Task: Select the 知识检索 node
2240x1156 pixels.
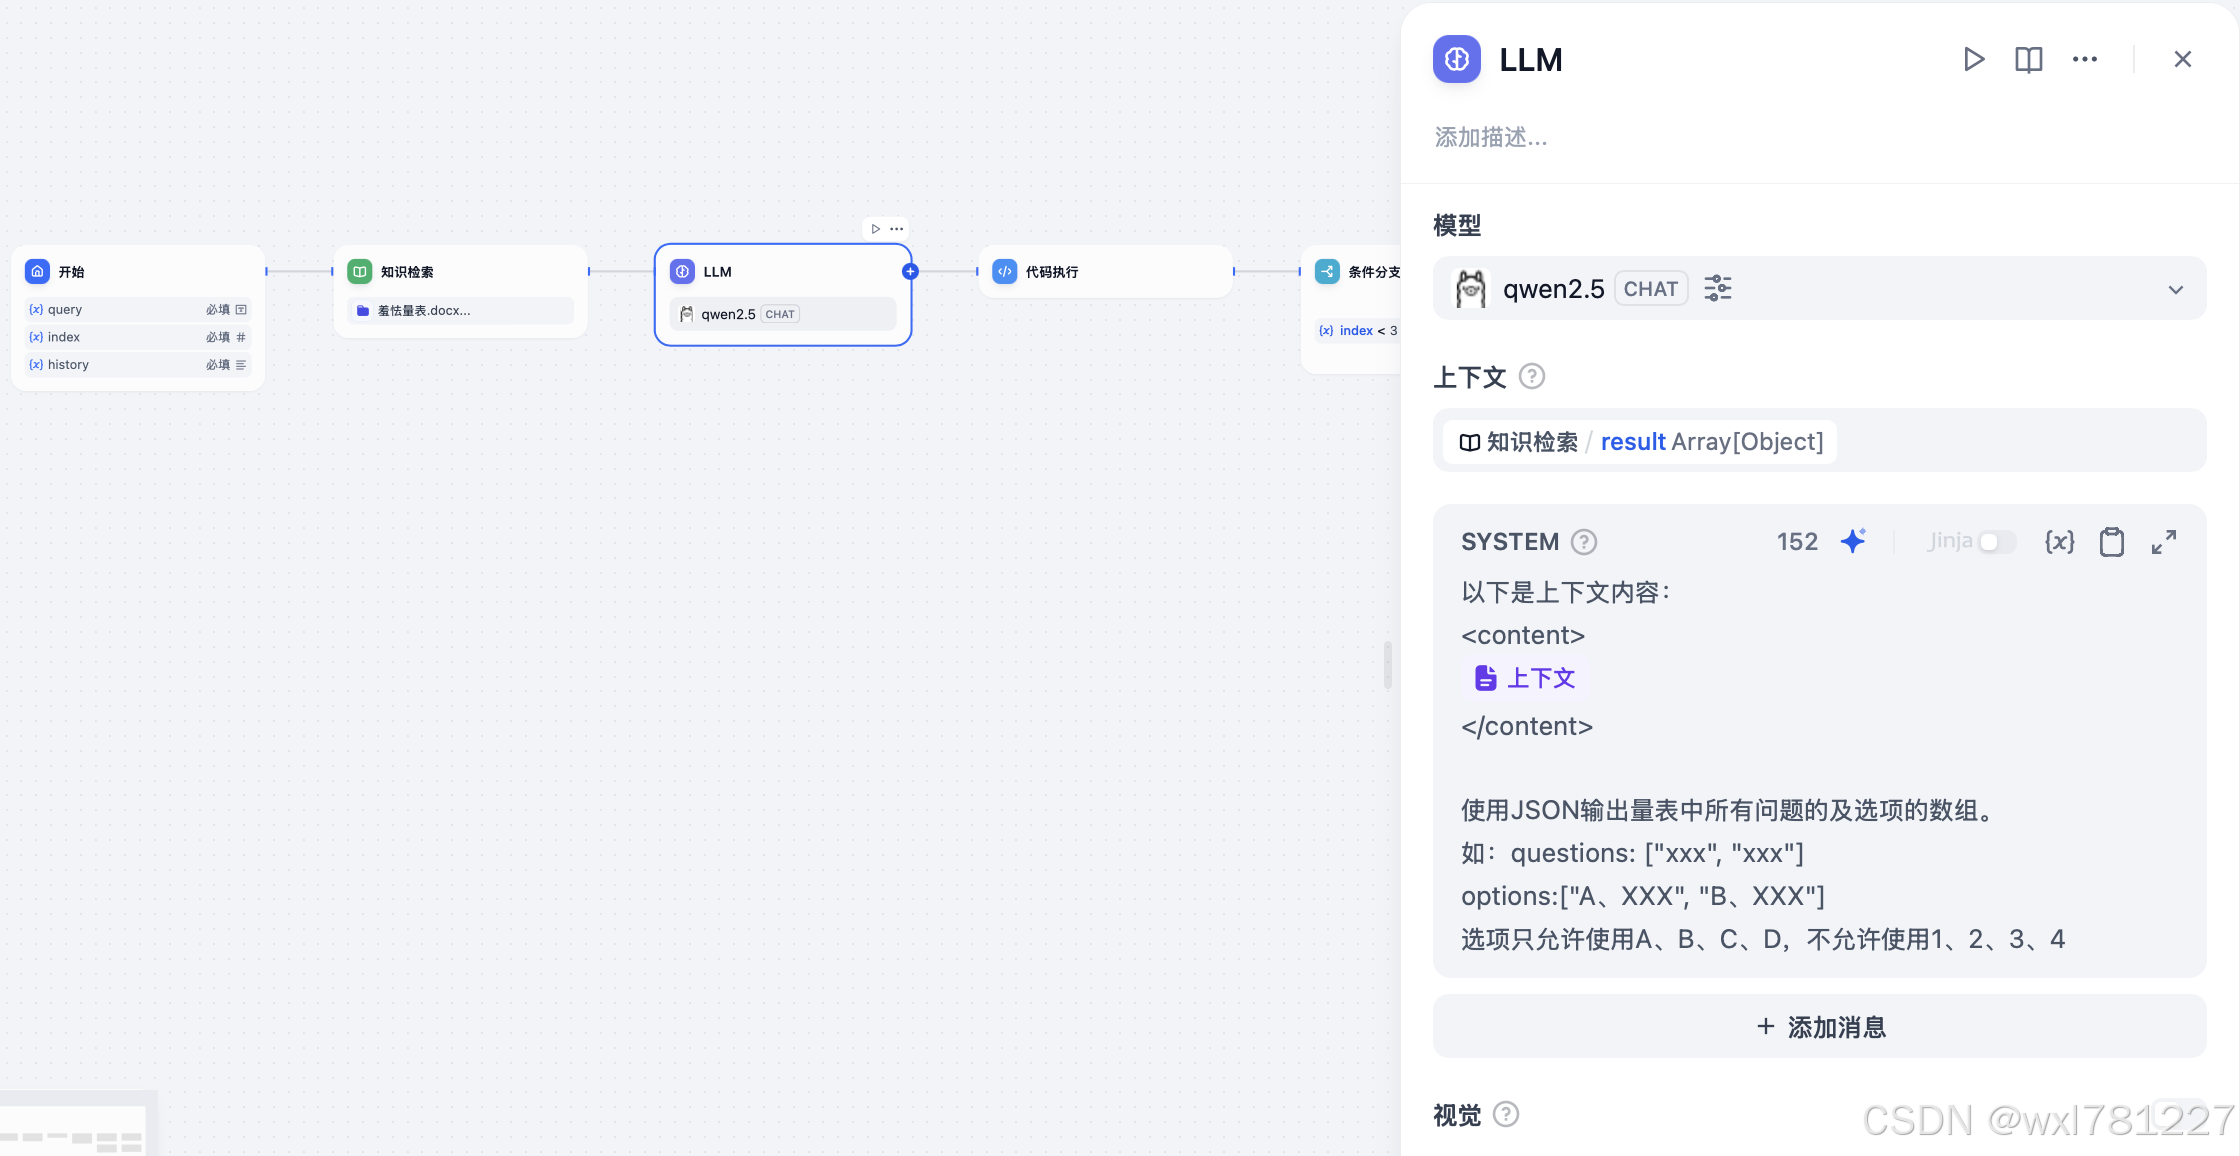Action: [x=461, y=292]
